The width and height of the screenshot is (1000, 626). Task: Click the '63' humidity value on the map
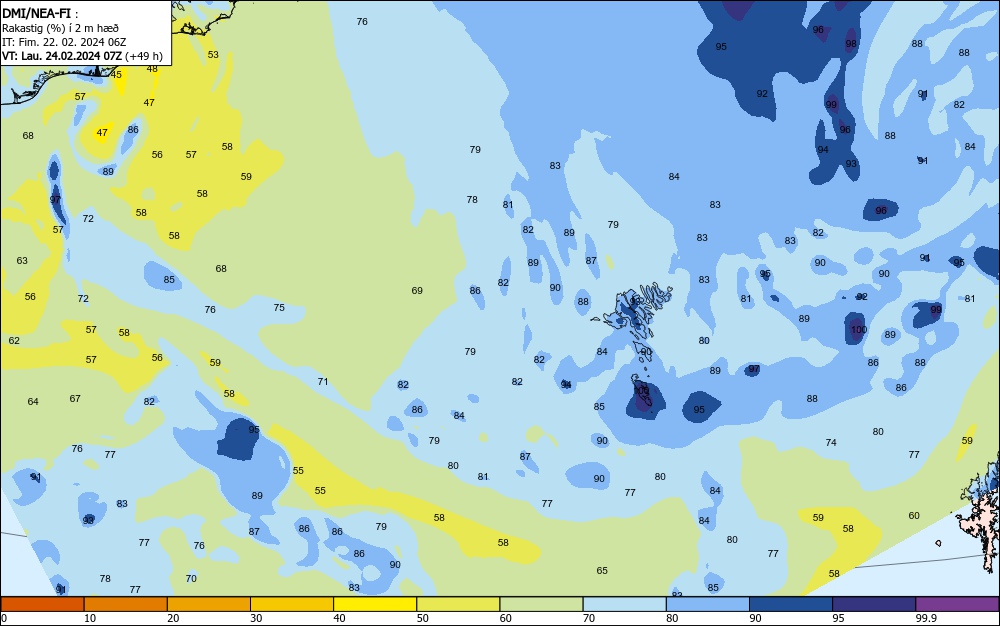pos(22,261)
